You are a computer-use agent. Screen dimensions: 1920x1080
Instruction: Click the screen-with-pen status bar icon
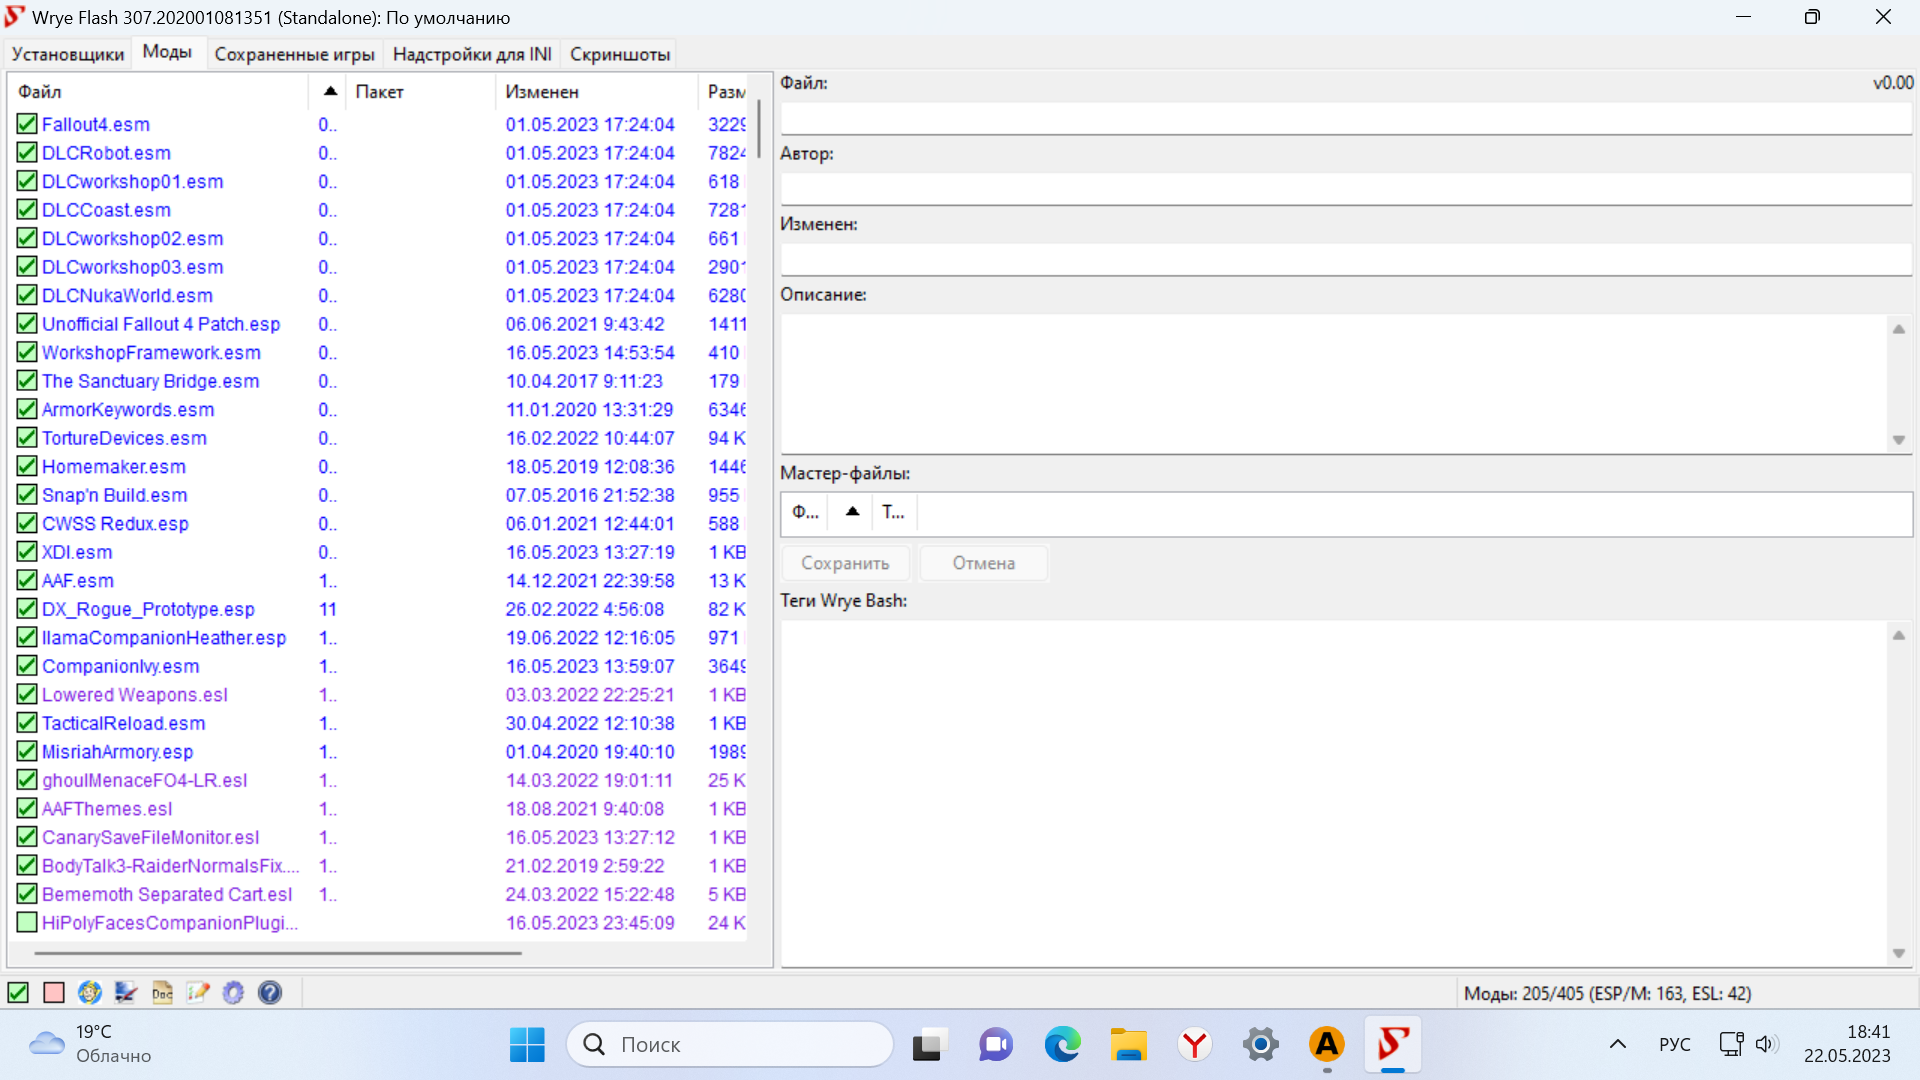coord(126,992)
